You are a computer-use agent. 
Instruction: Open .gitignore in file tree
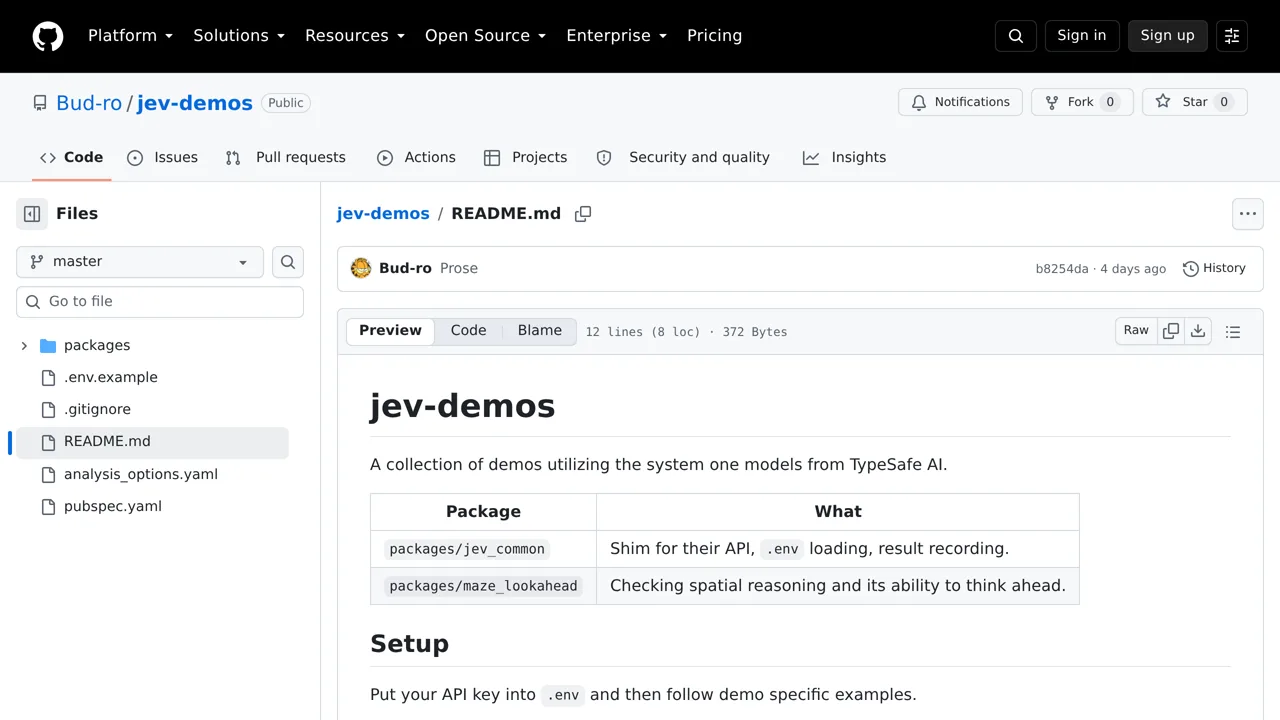(x=97, y=410)
